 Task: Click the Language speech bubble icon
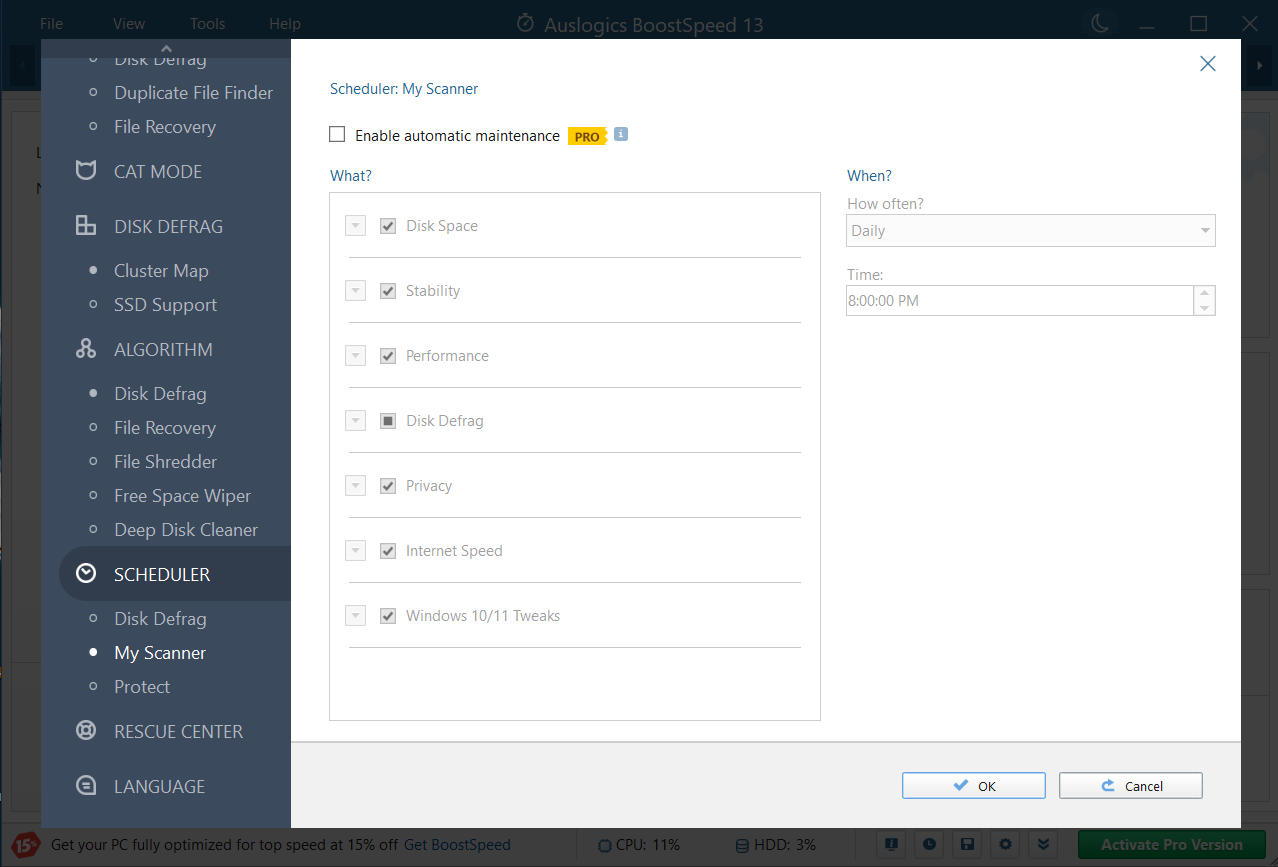pos(86,786)
